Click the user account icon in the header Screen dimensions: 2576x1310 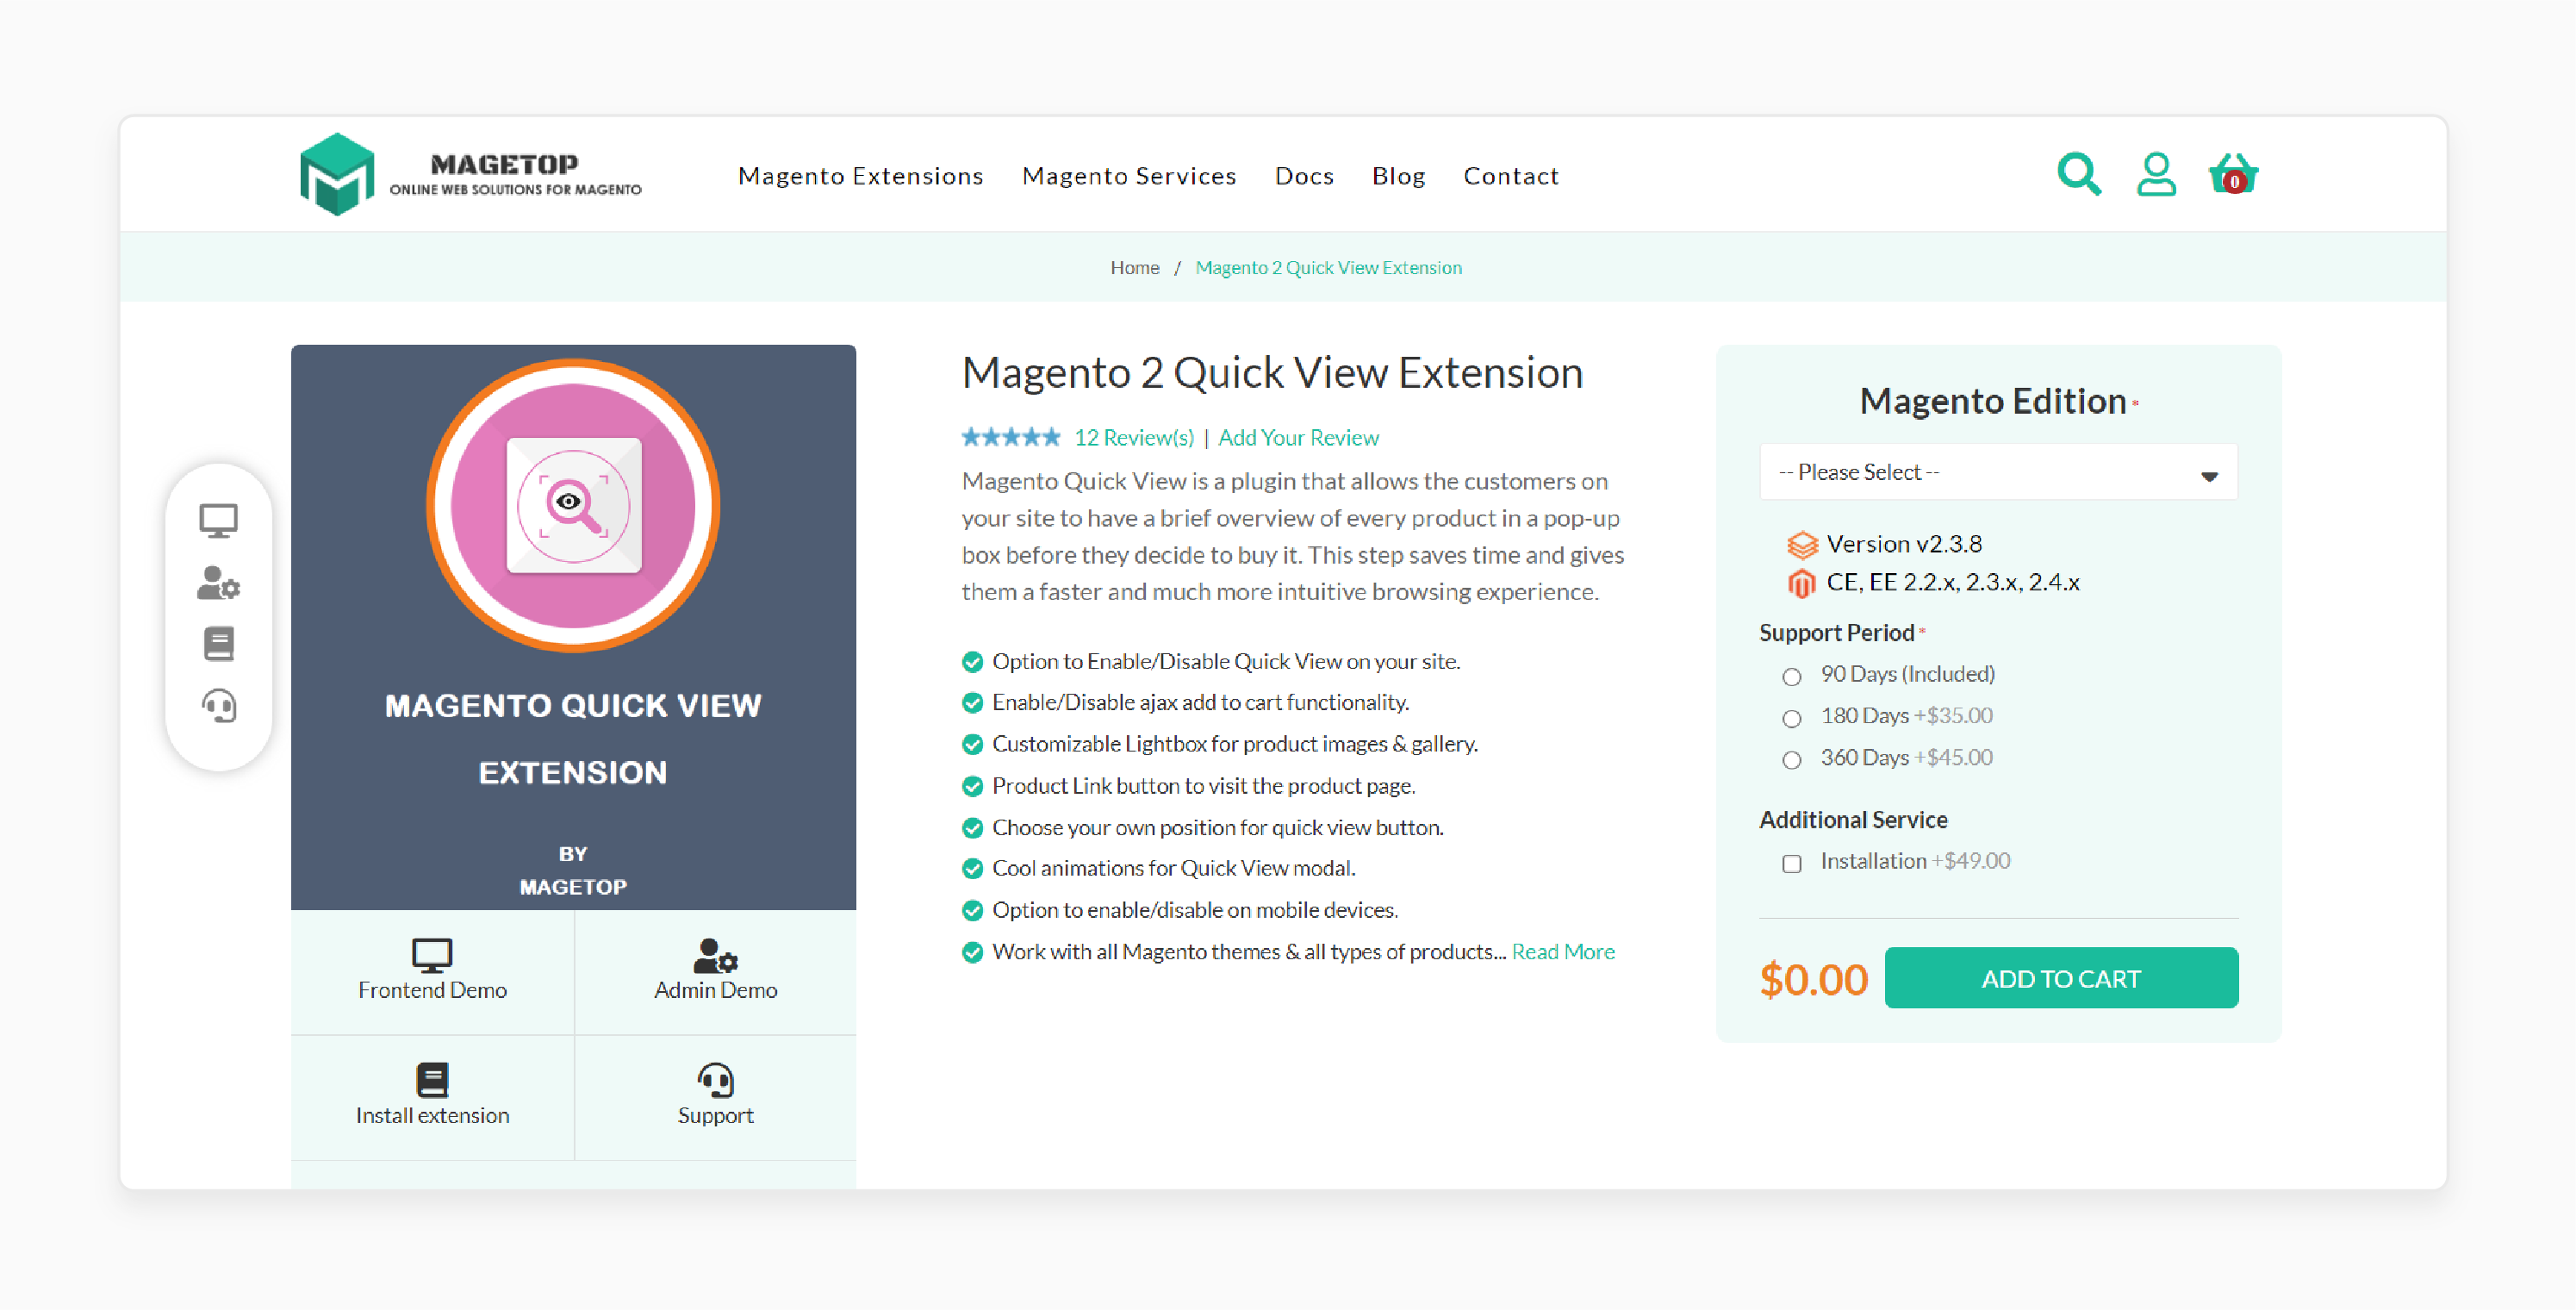(x=2157, y=176)
